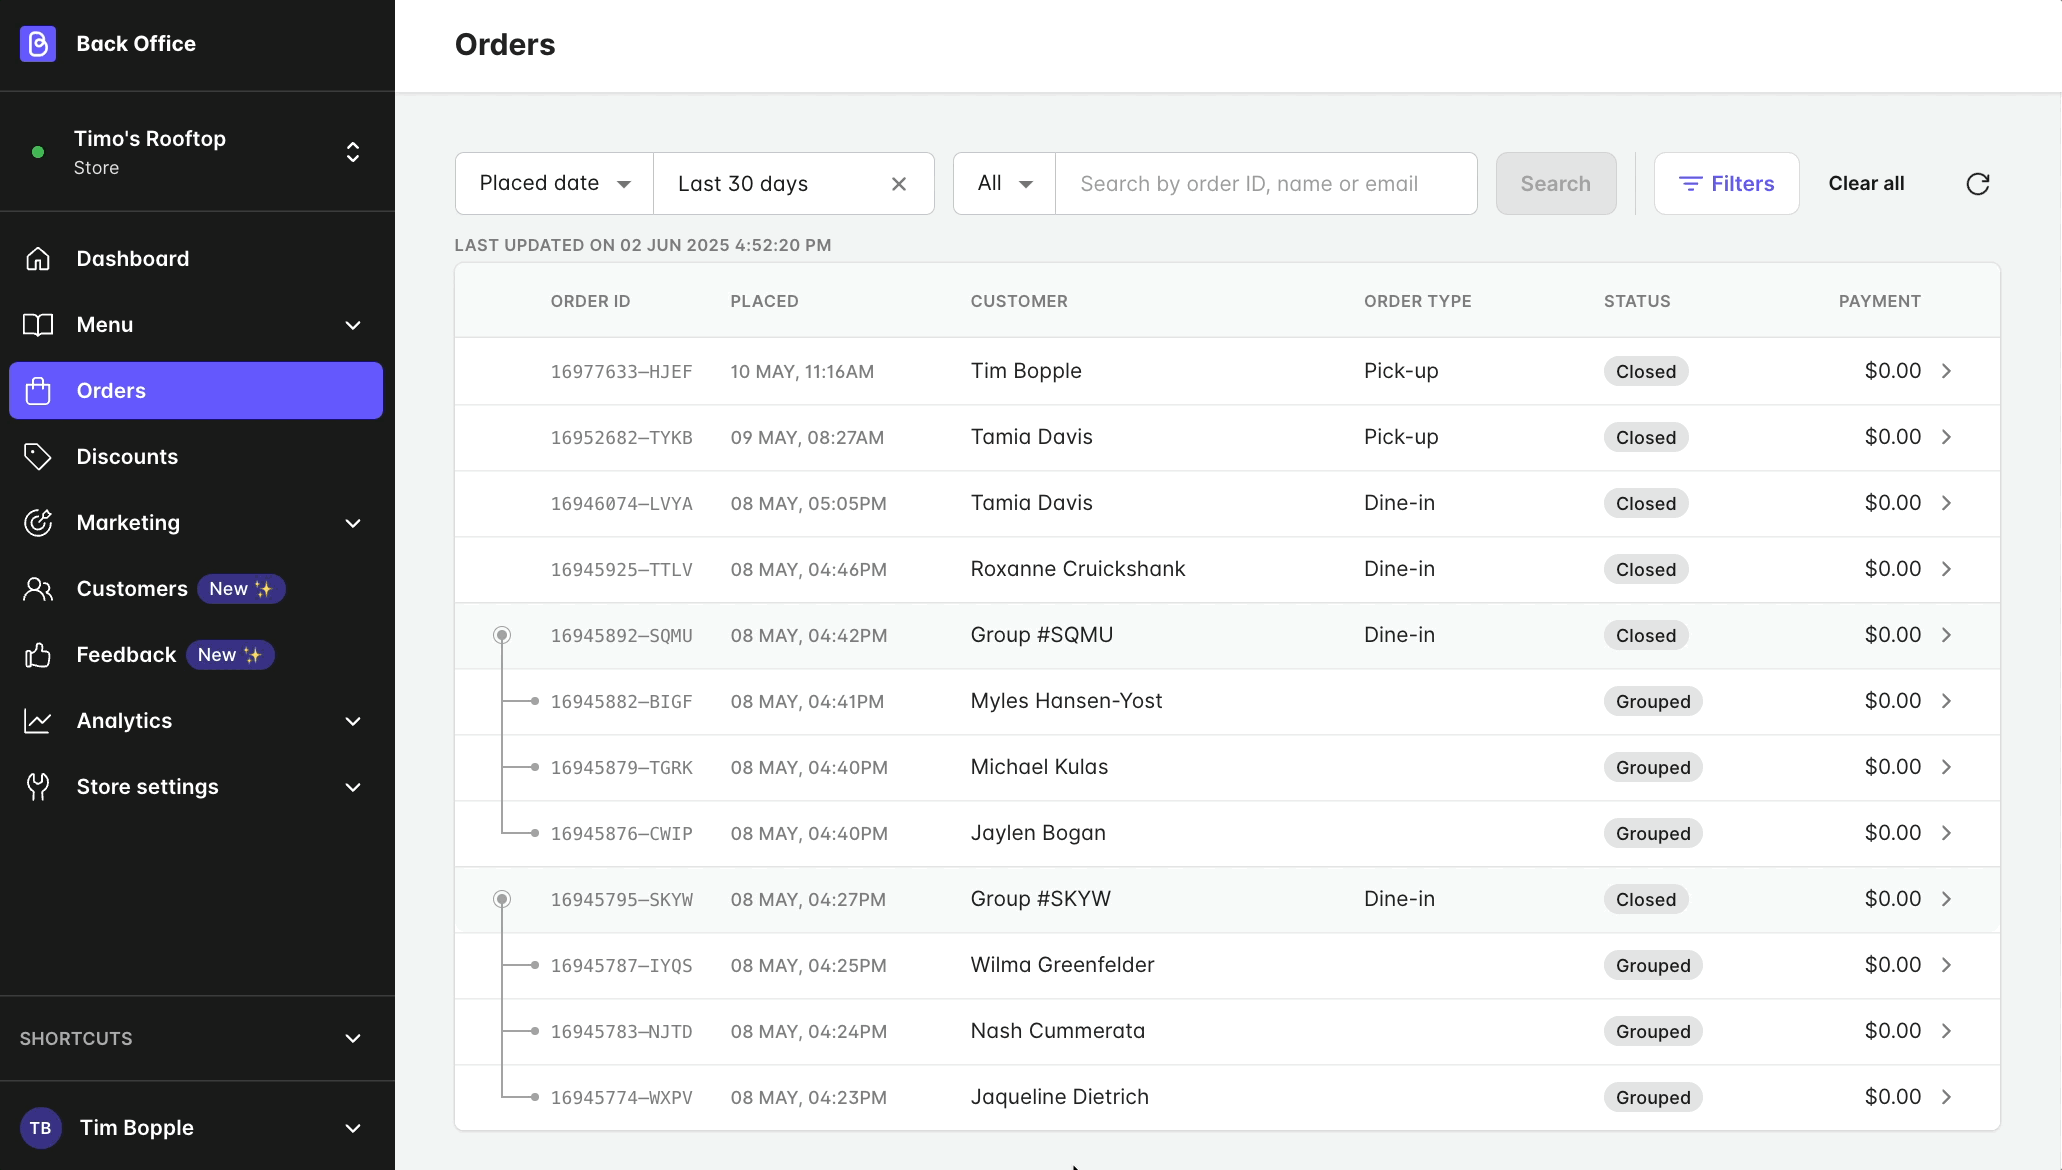Open the Filters panel
Viewport: 2062px width, 1170px height.
click(1727, 184)
